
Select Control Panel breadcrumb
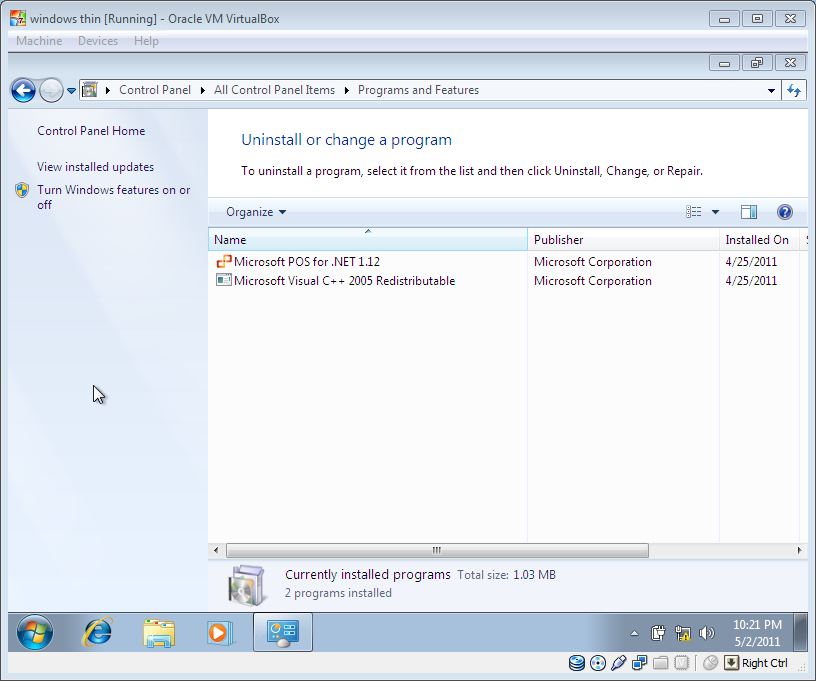pyautogui.click(x=155, y=90)
